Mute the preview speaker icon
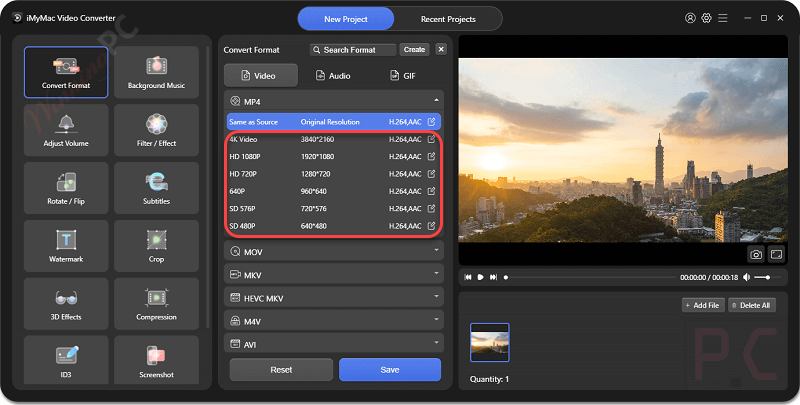The height and width of the screenshot is (405, 800). click(746, 277)
